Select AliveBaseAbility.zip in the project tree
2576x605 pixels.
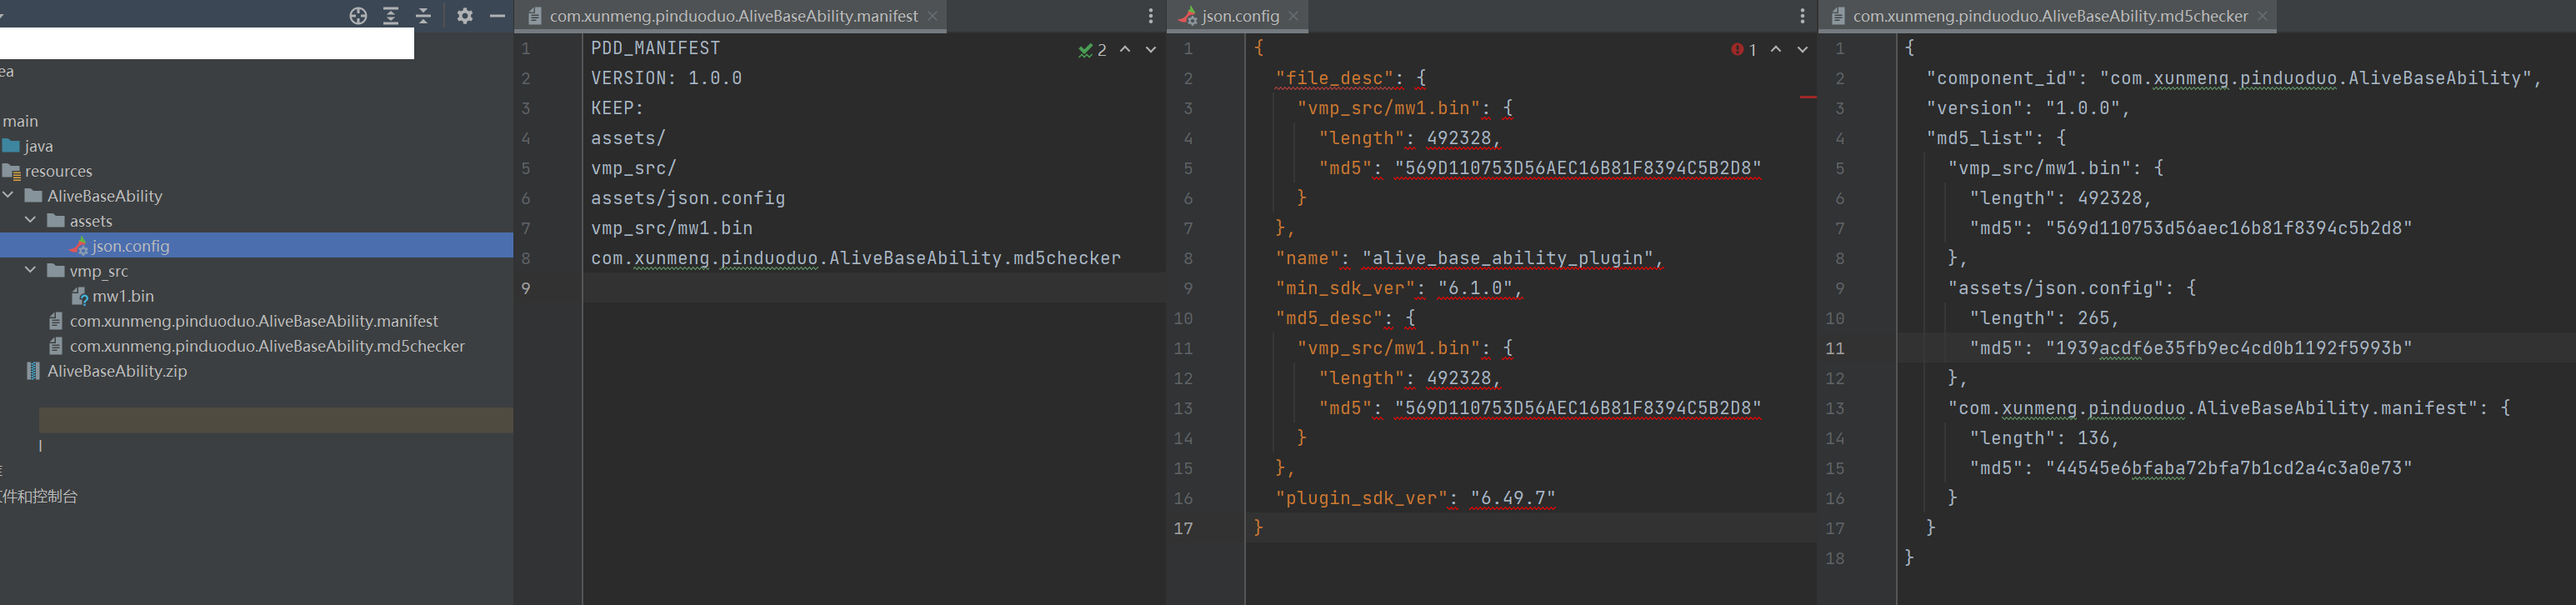click(116, 371)
